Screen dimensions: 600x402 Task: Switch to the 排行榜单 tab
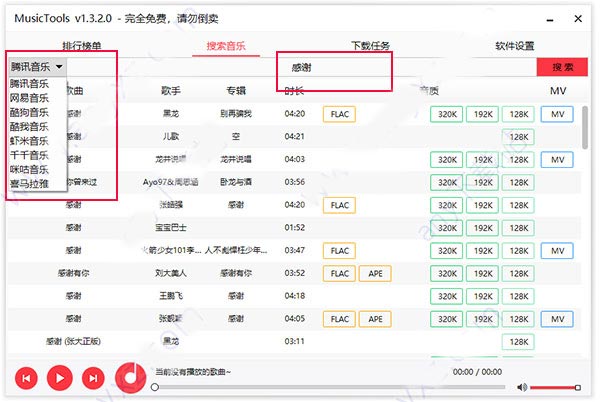coord(83,45)
